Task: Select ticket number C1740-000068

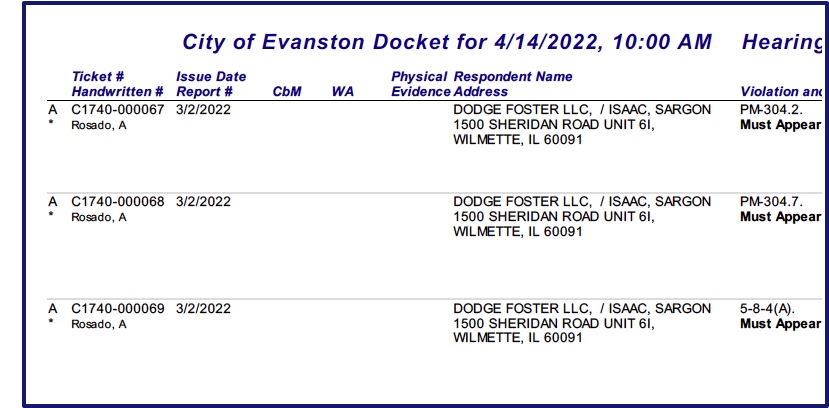Action: click(x=118, y=201)
